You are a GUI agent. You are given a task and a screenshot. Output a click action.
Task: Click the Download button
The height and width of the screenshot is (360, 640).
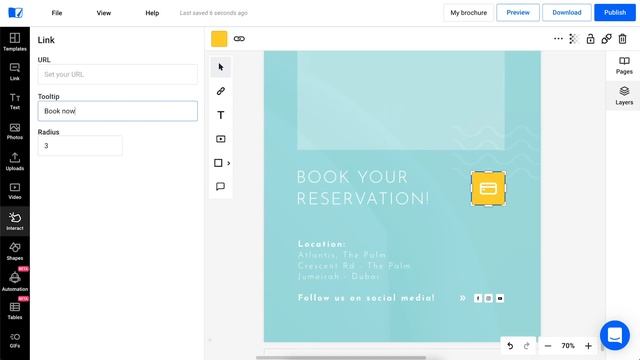point(567,13)
